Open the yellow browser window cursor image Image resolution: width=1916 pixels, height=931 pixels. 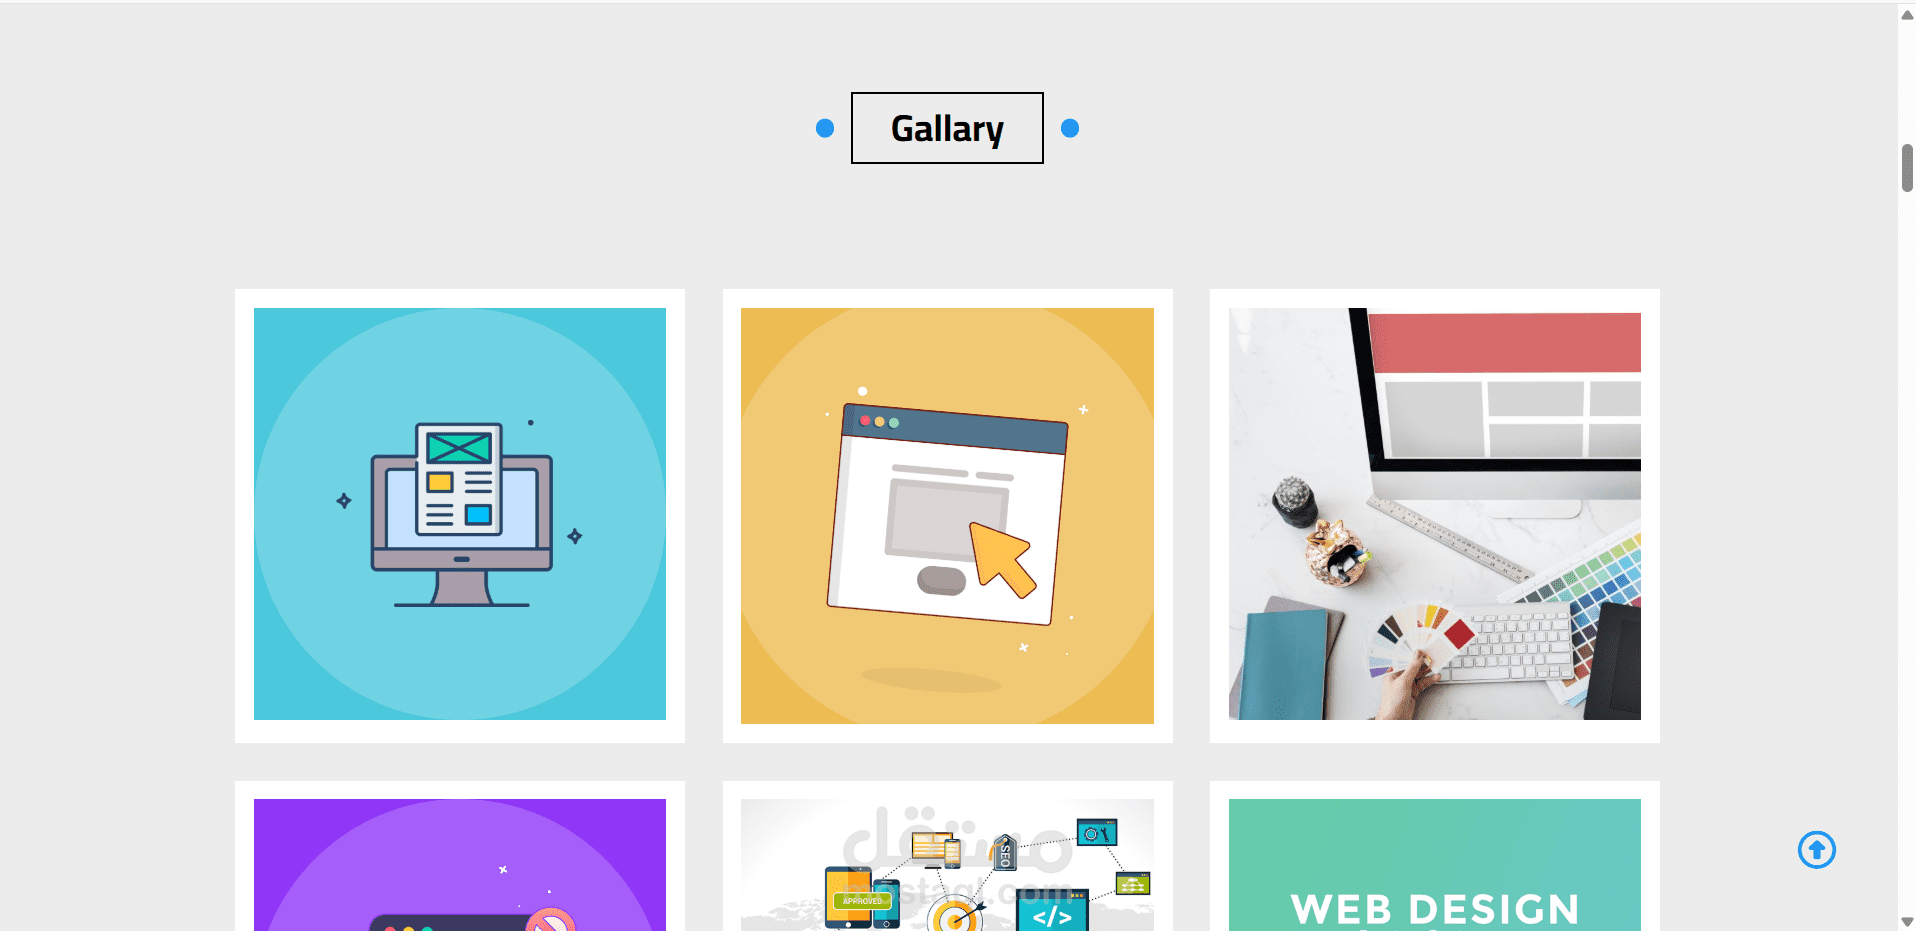[947, 516]
